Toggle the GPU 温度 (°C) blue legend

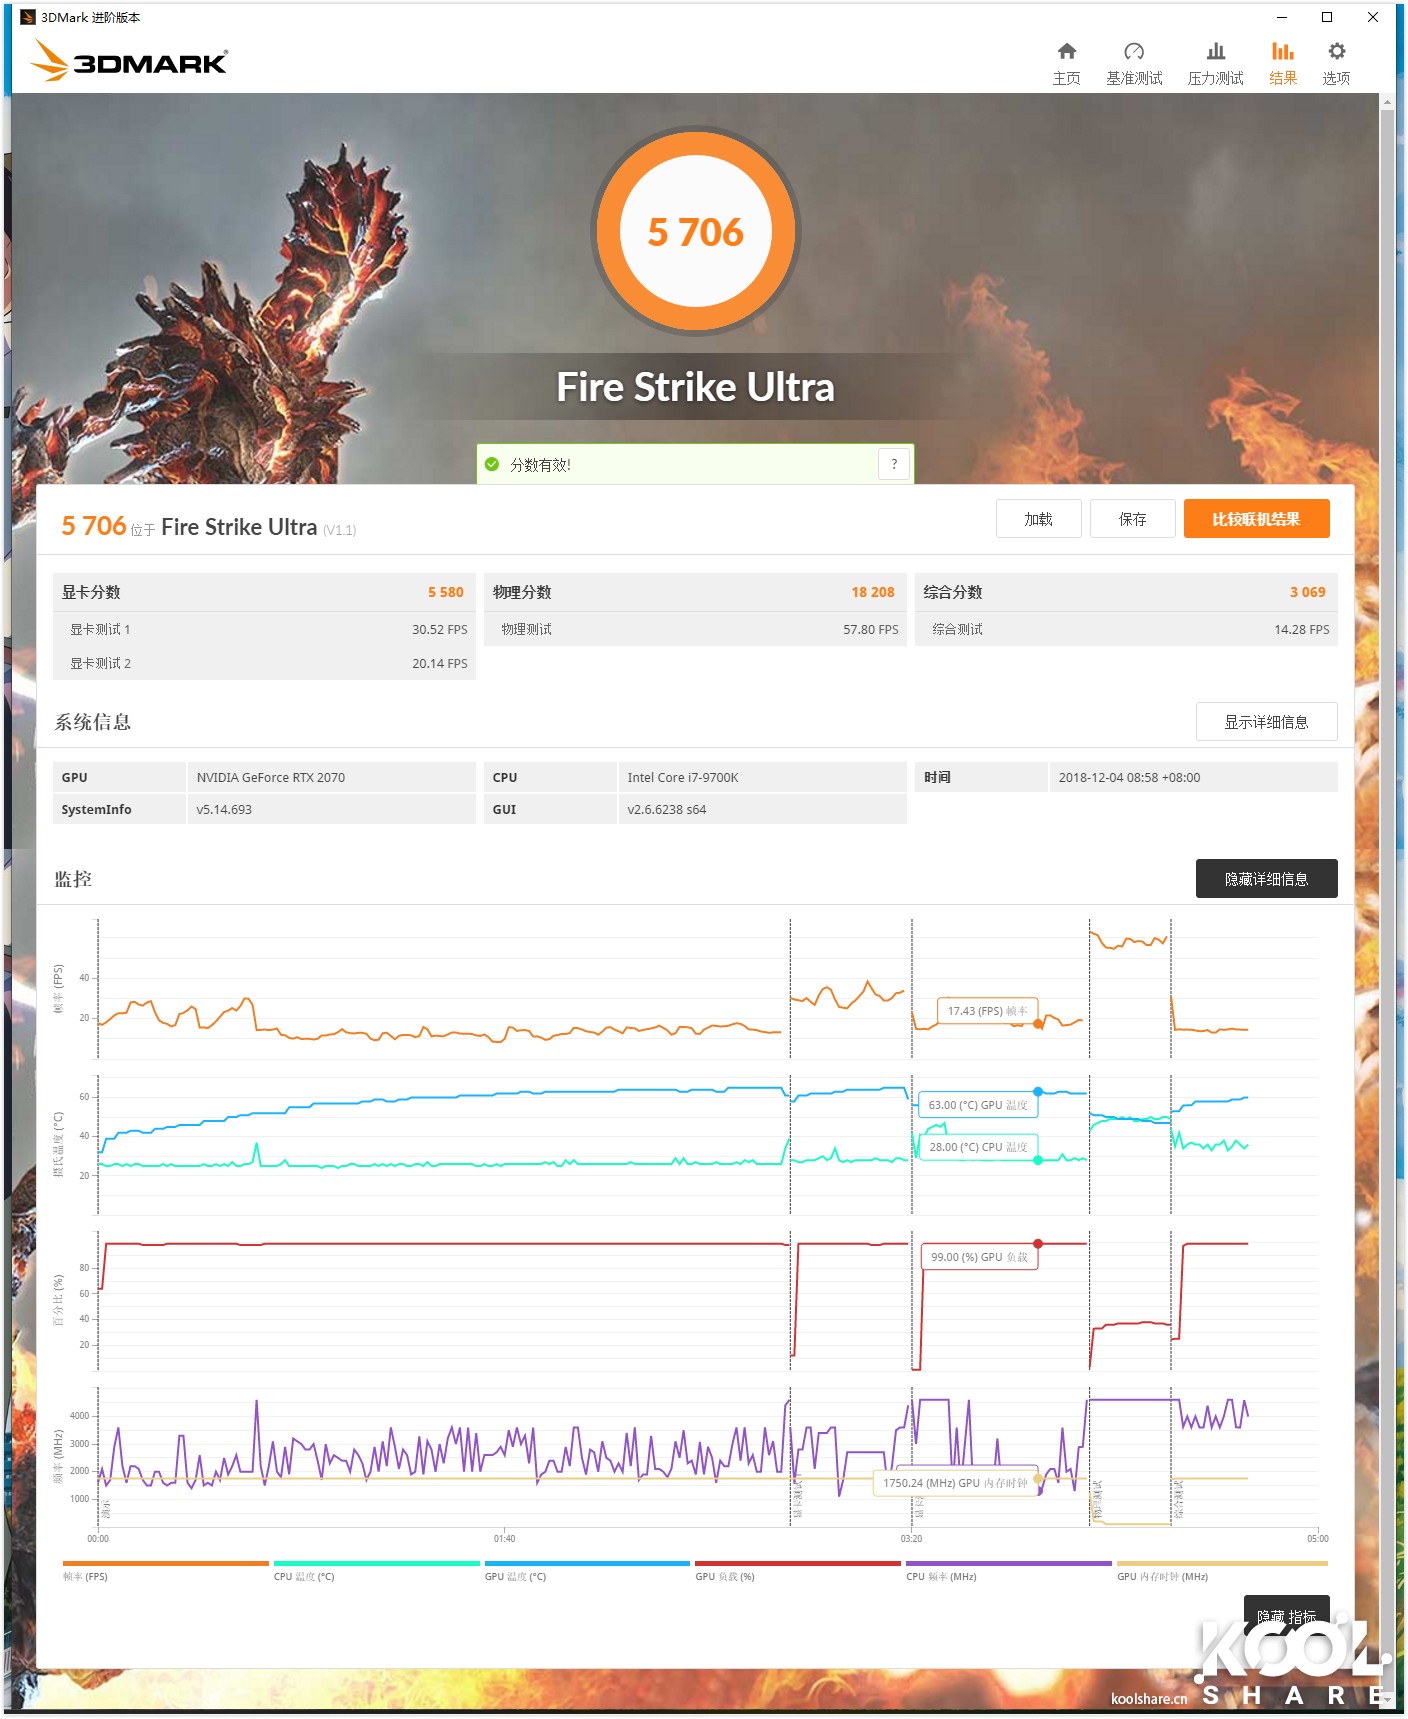tap(587, 1571)
